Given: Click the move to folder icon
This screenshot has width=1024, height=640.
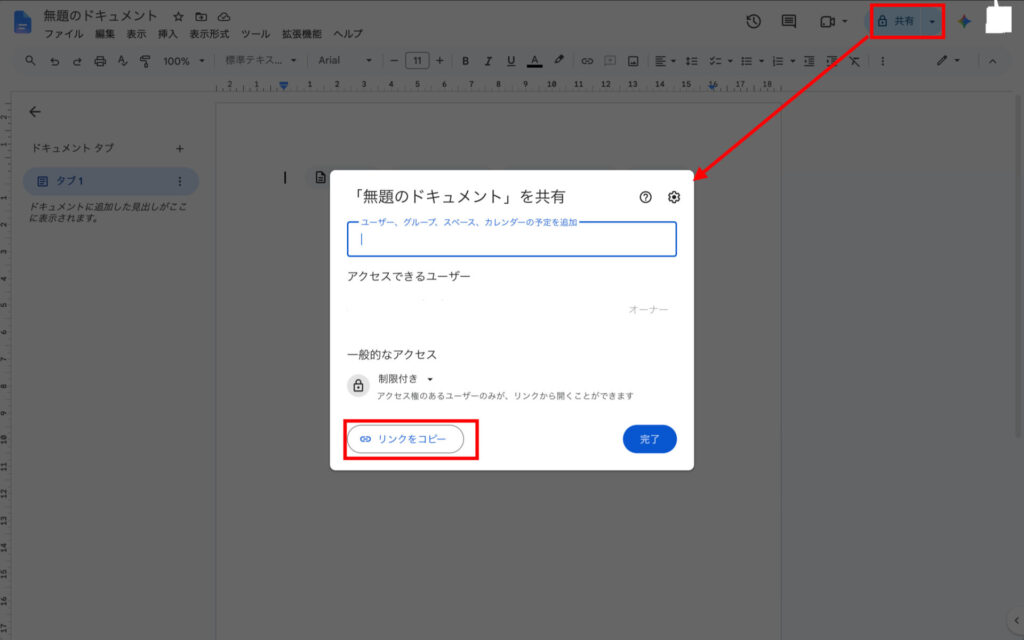Looking at the screenshot, I should pyautogui.click(x=201, y=16).
